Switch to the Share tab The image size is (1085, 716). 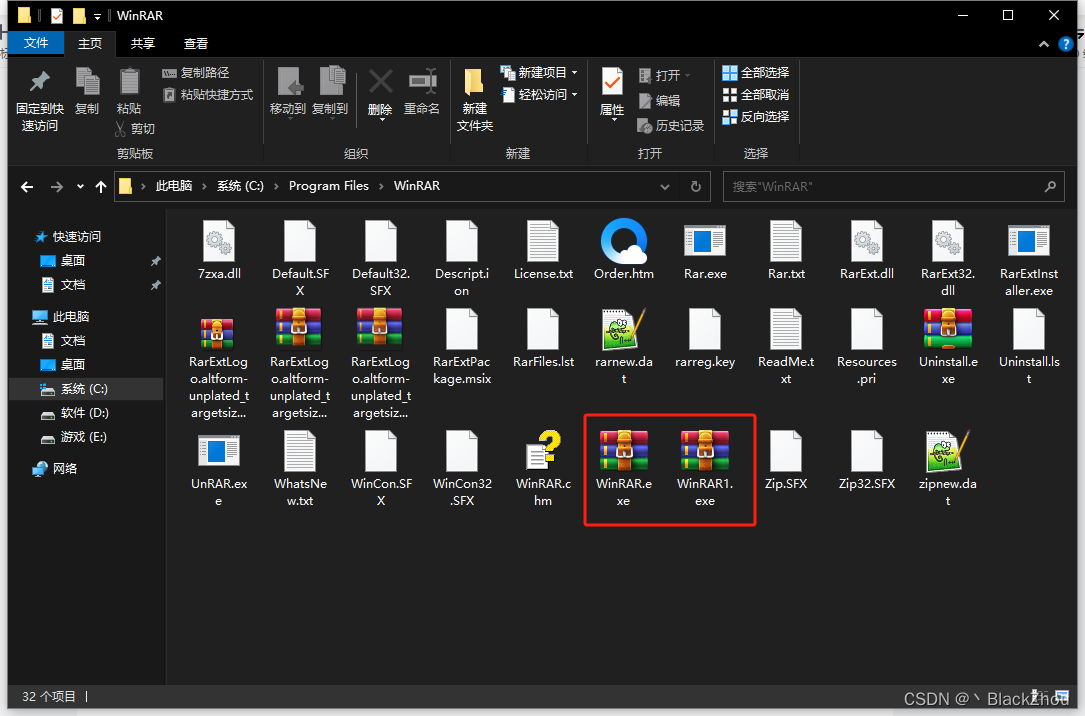[143, 44]
